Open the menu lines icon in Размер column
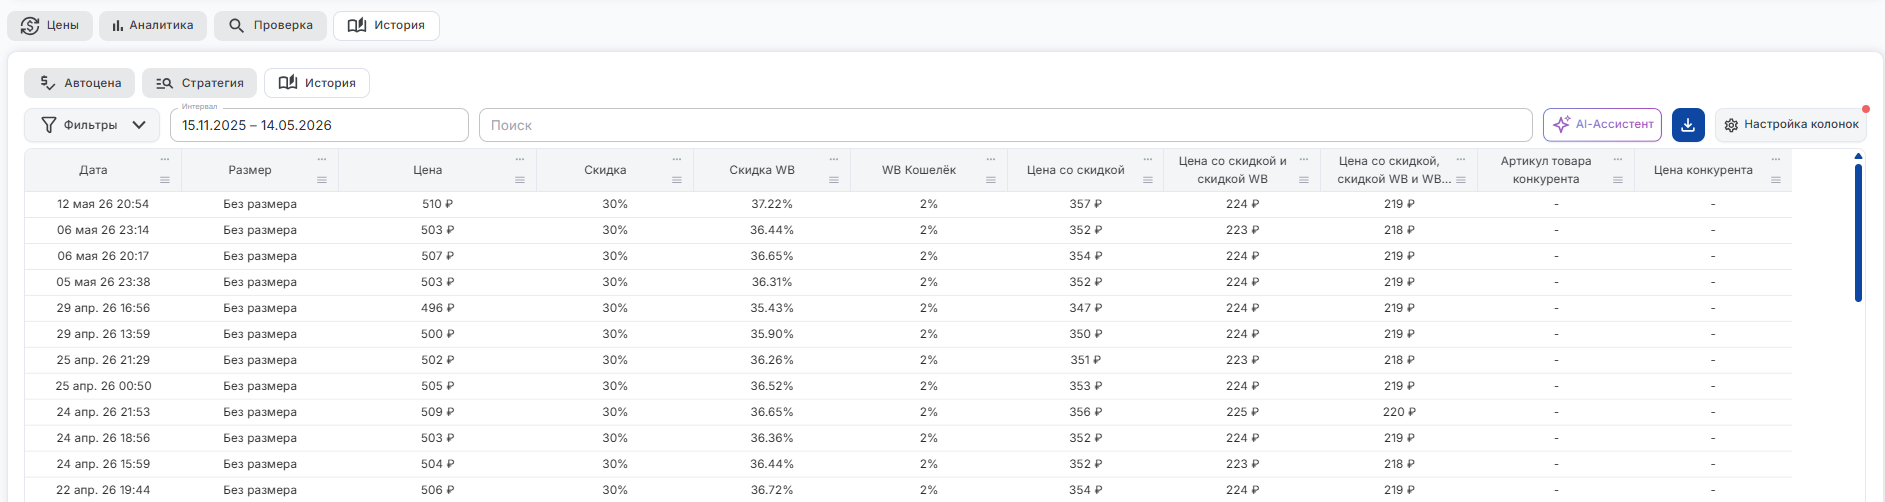 [x=322, y=180]
